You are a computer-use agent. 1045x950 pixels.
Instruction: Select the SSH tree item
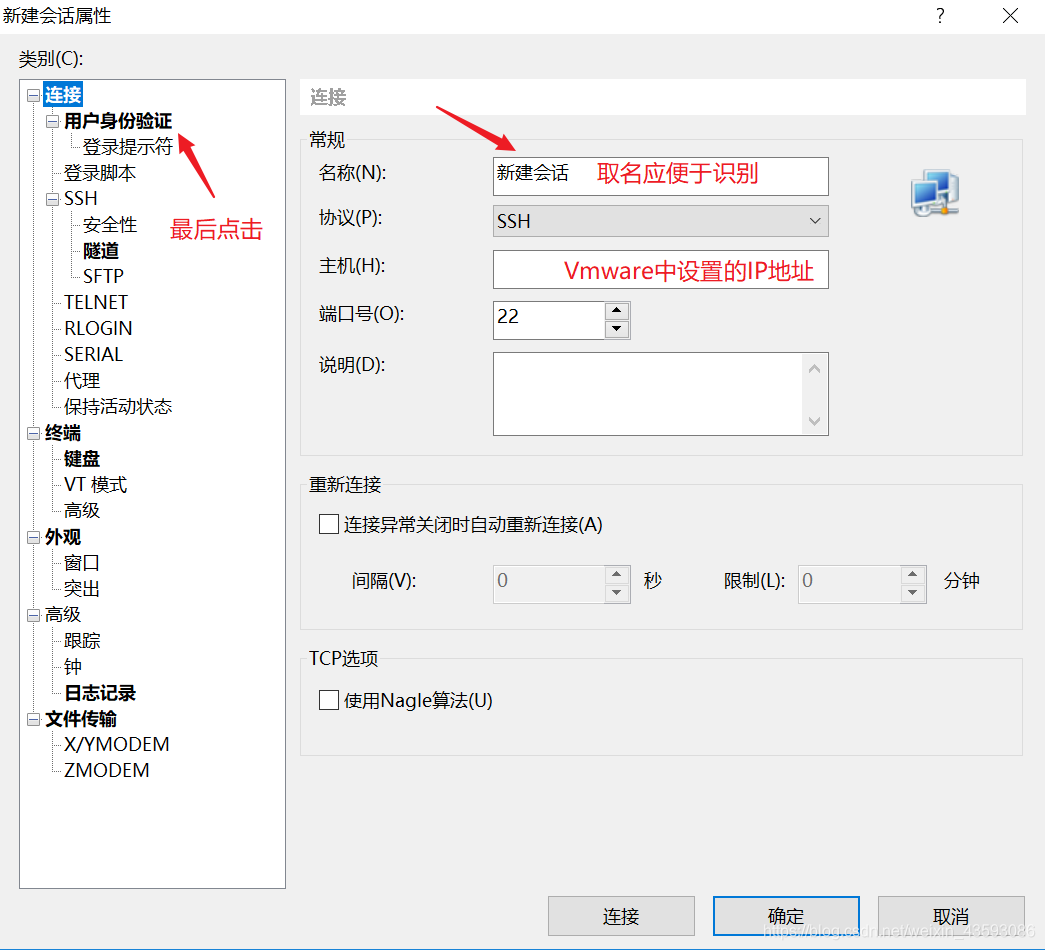(x=81, y=199)
